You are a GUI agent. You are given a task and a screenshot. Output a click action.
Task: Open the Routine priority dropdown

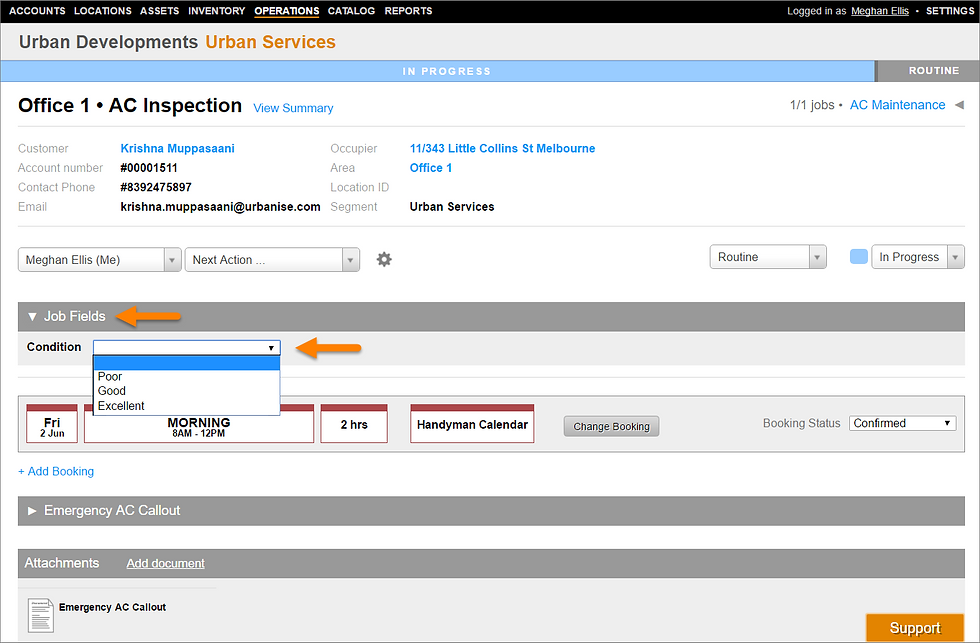[768, 257]
